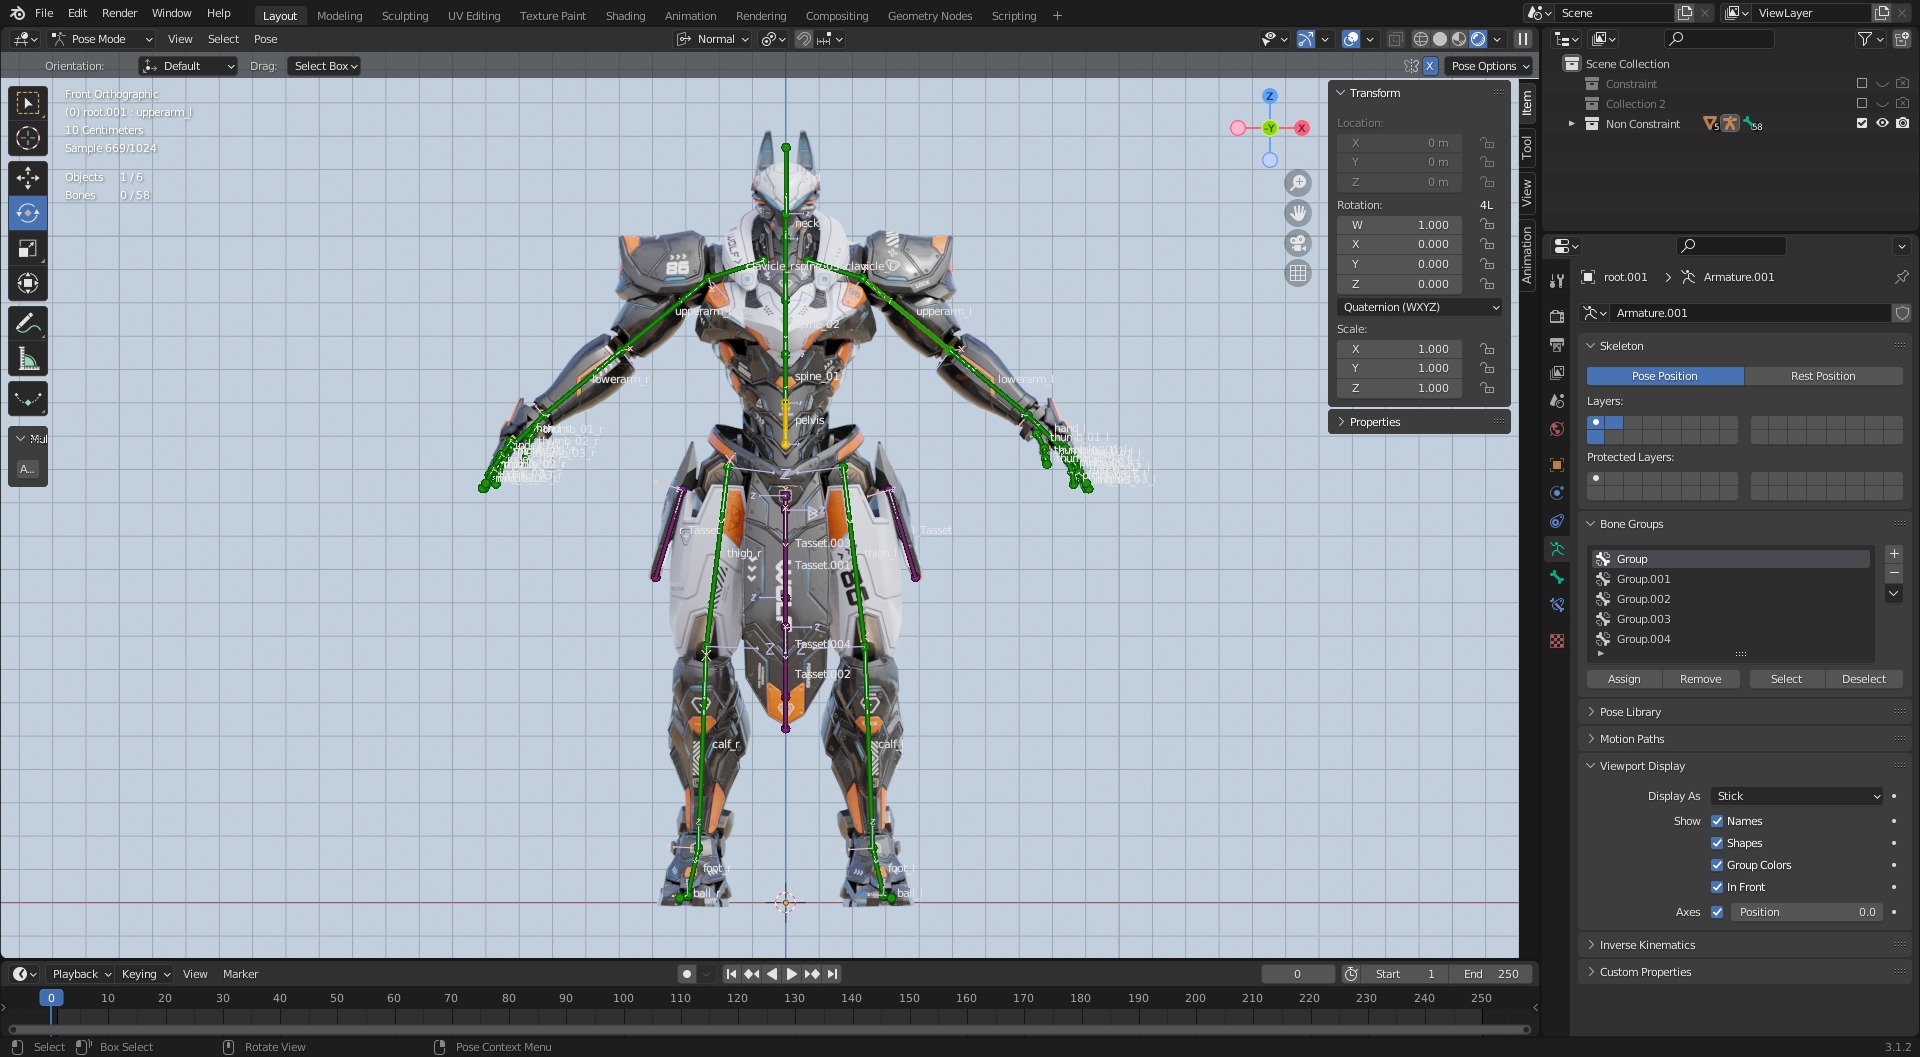Viewport: 1920px width, 1057px height.
Task: Switch to Animation workspace tab
Action: (690, 15)
